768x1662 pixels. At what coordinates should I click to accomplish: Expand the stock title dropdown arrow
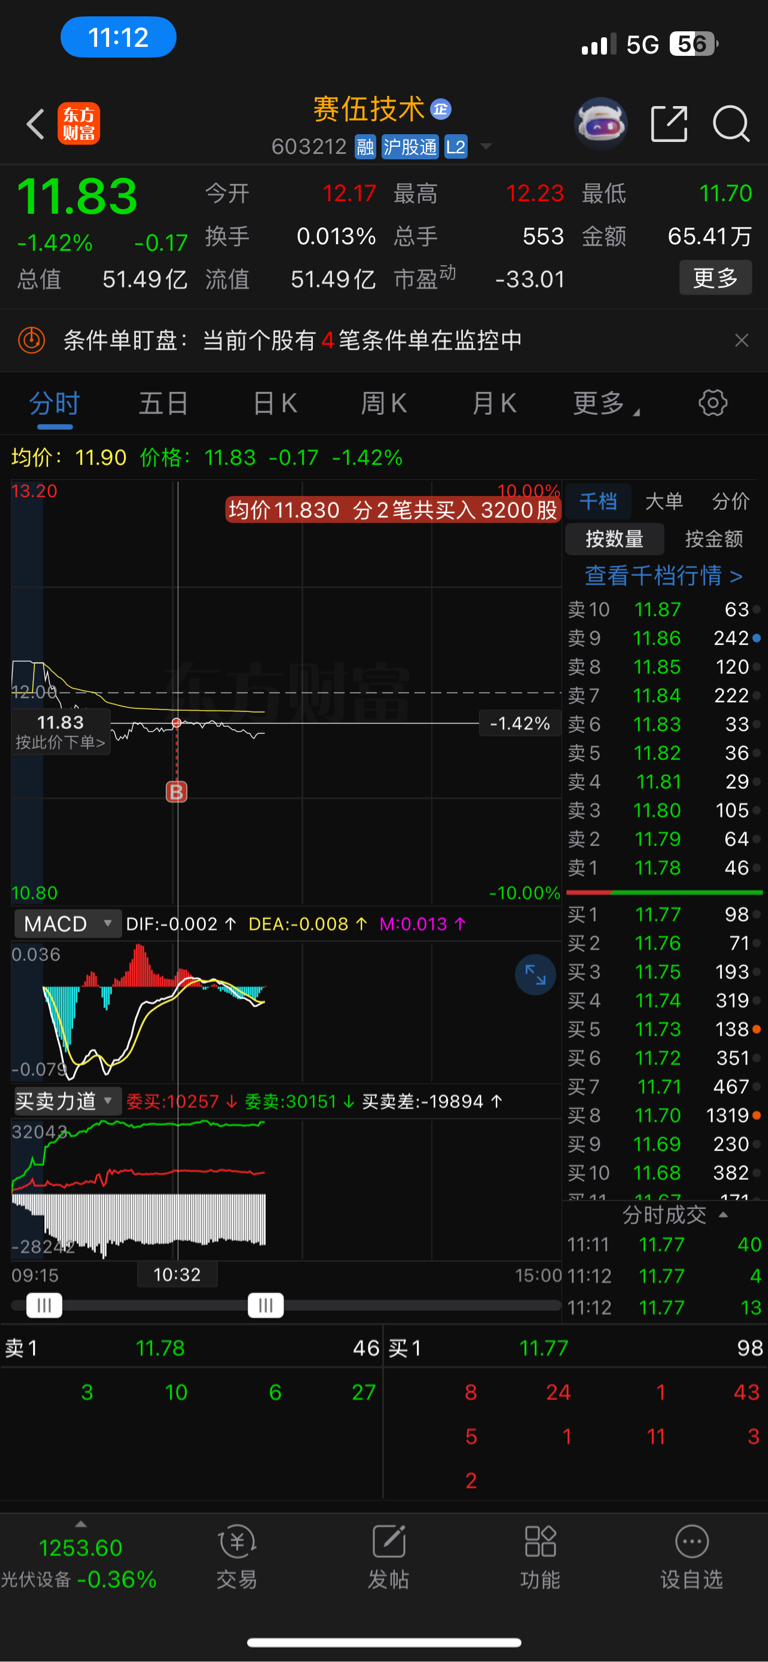[486, 147]
